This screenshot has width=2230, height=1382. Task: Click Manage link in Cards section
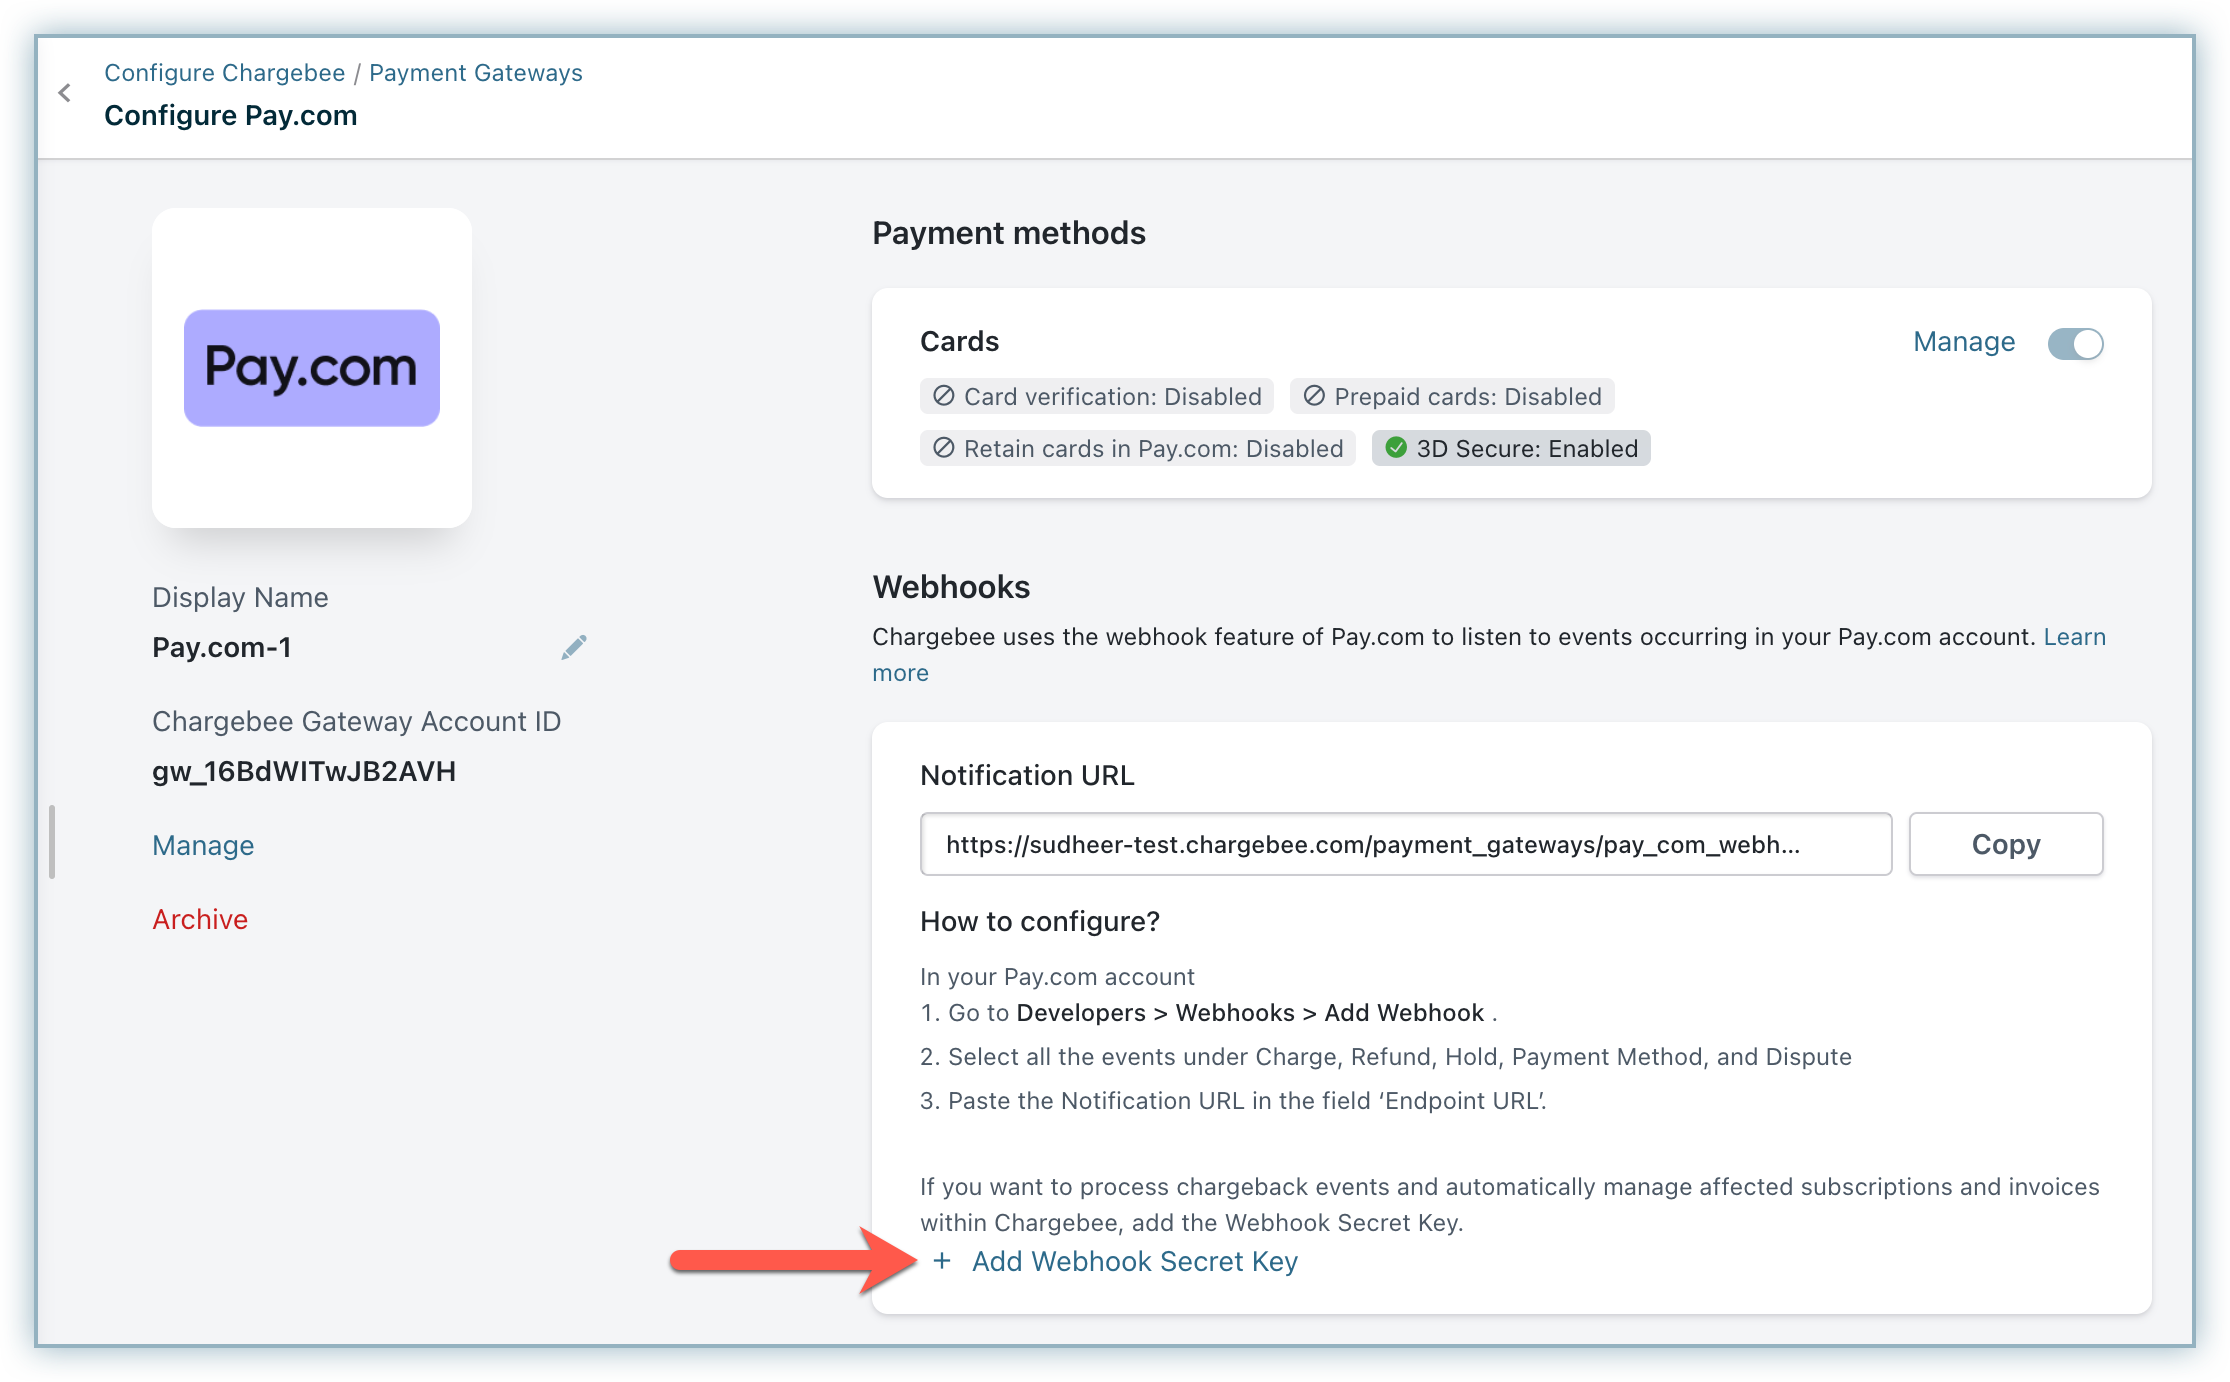[1963, 342]
